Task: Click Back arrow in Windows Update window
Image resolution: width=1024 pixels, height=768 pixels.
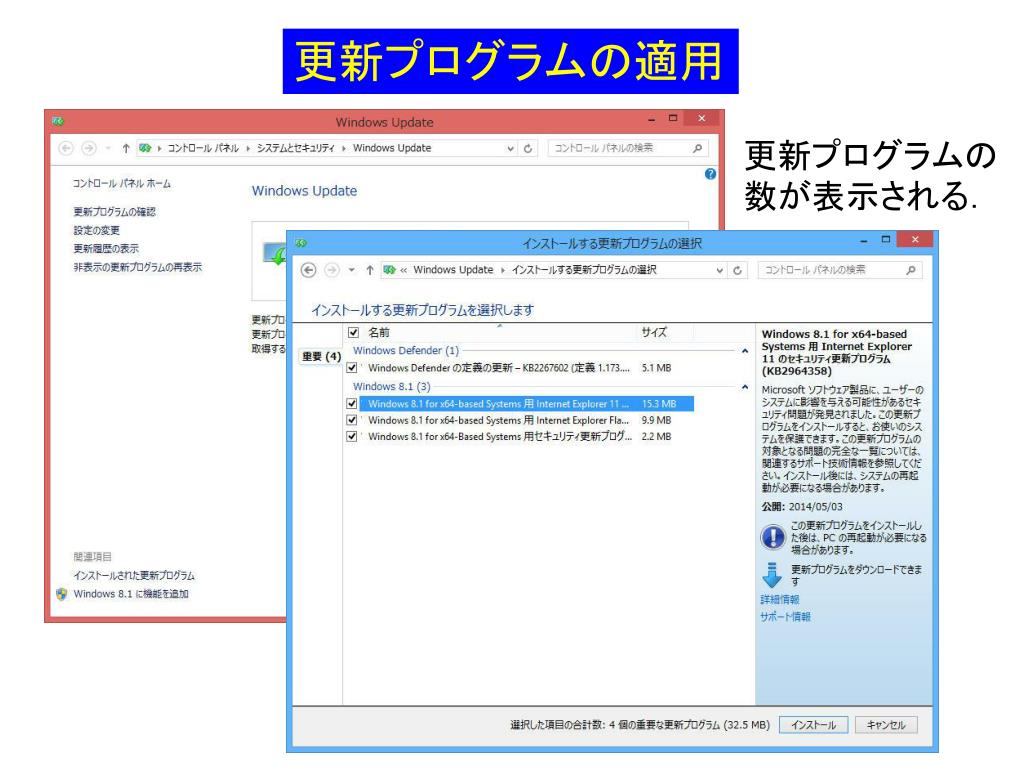Action: tap(66, 148)
